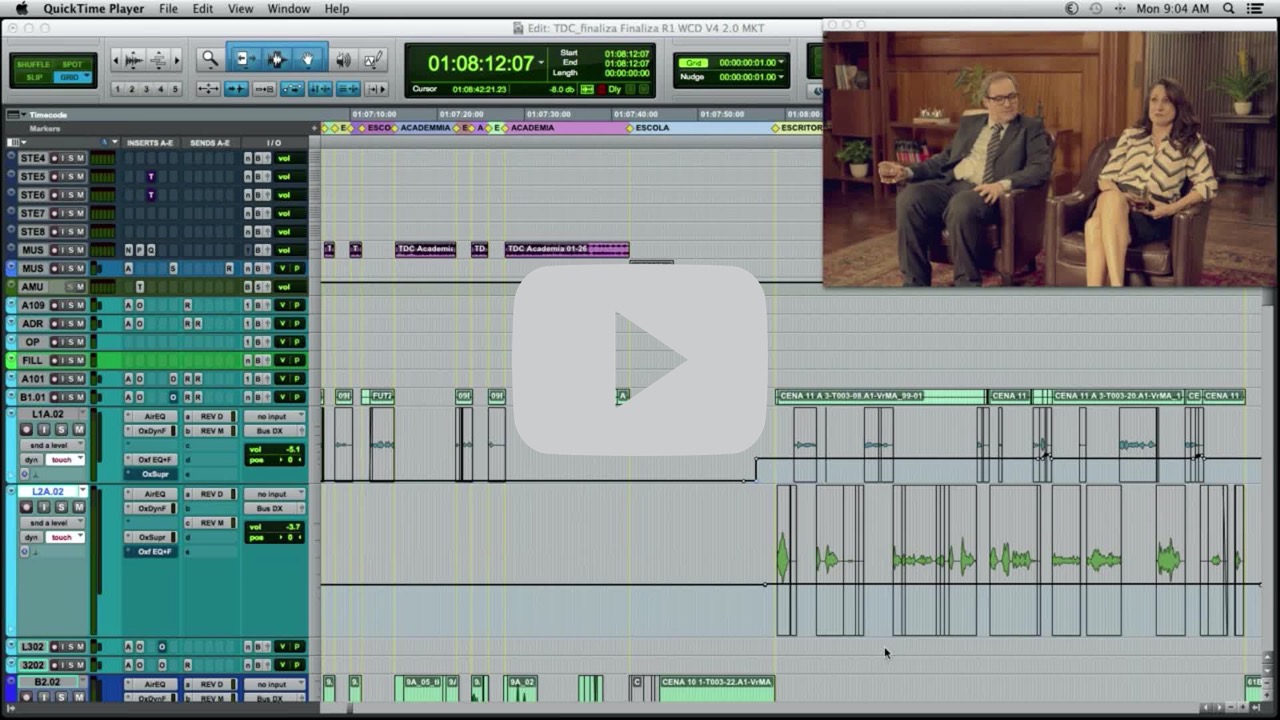This screenshot has width=1280, height=720.
Task: Open Notification Center list icon
Action: point(1255,9)
